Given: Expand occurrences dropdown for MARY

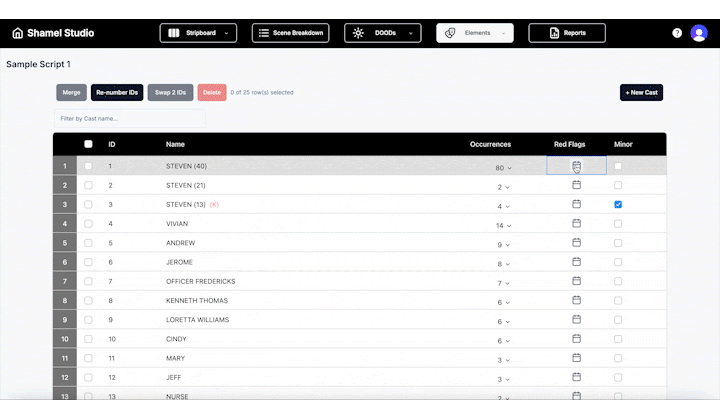Looking at the screenshot, I should pyautogui.click(x=504, y=360).
